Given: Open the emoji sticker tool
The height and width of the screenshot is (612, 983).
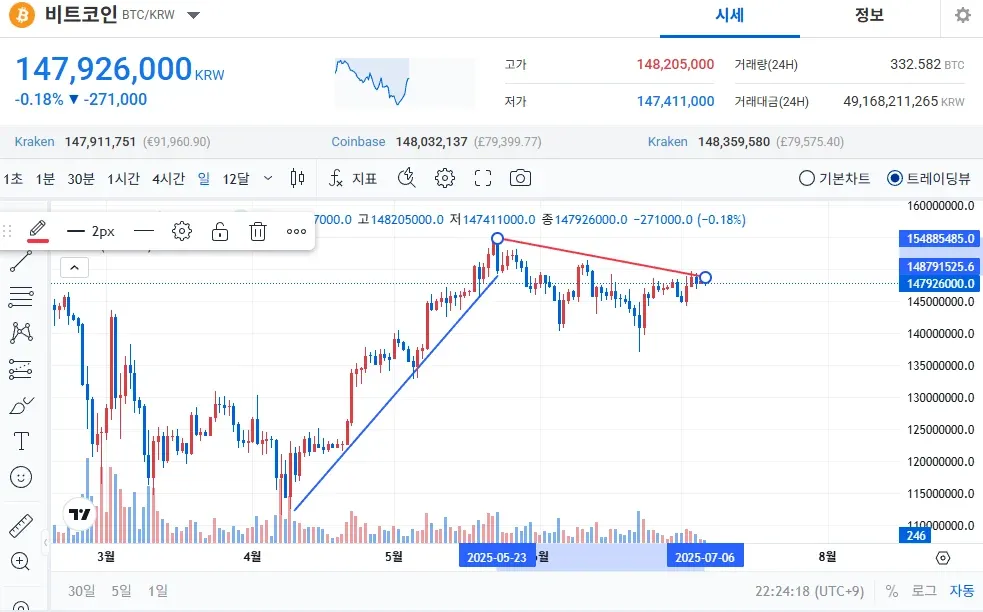Looking at the screenshot, I should [20, 477].
